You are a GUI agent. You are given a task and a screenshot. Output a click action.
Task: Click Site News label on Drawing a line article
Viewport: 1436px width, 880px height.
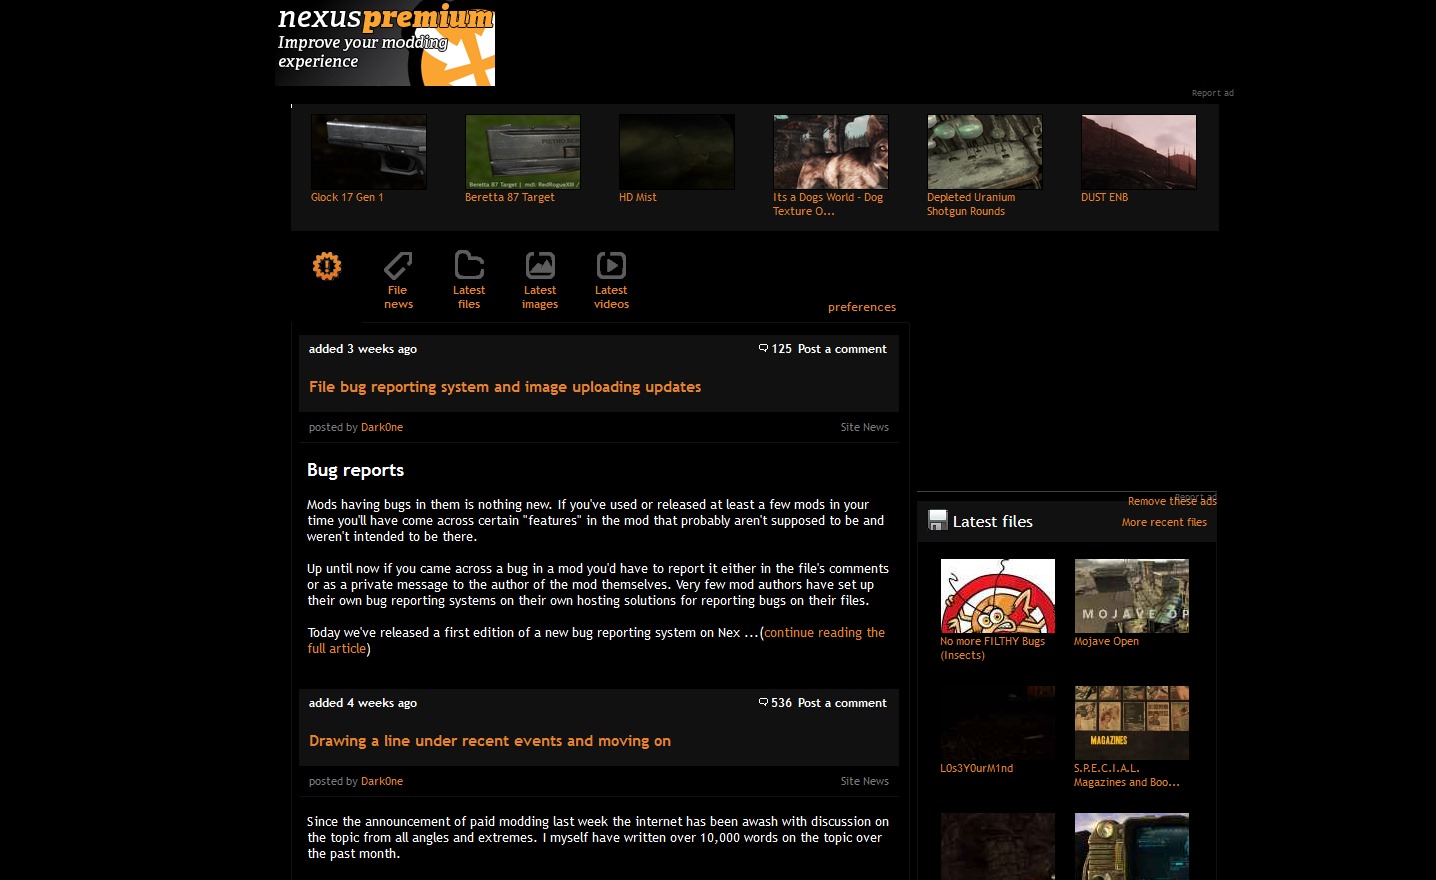pos(864,781)
